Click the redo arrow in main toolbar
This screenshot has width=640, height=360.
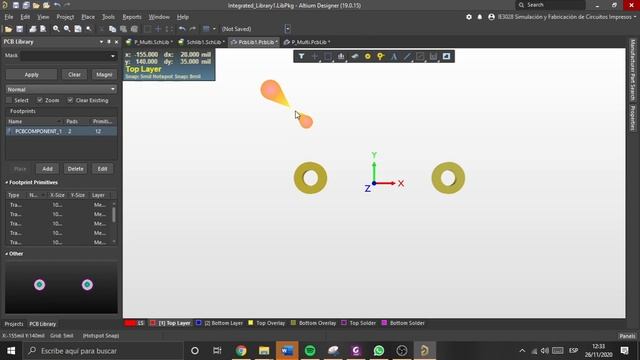pos(193,29)
